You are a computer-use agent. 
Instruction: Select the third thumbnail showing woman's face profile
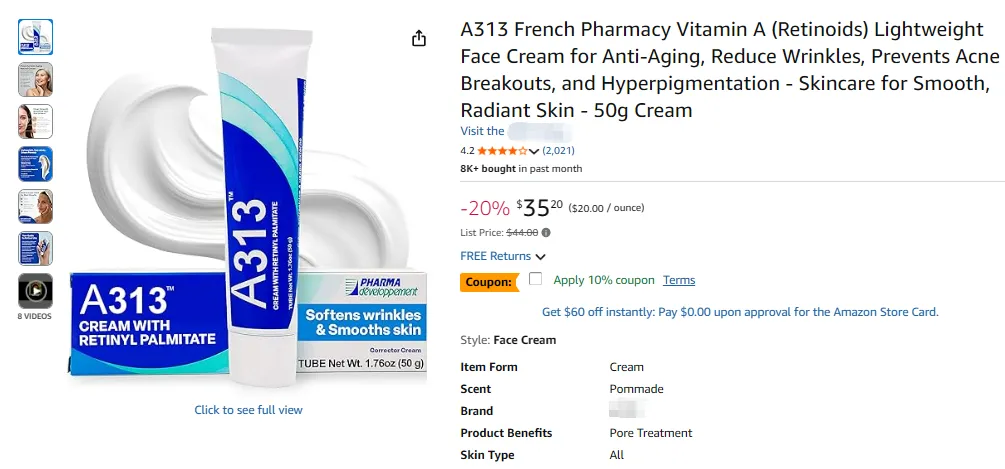point(36,121)
